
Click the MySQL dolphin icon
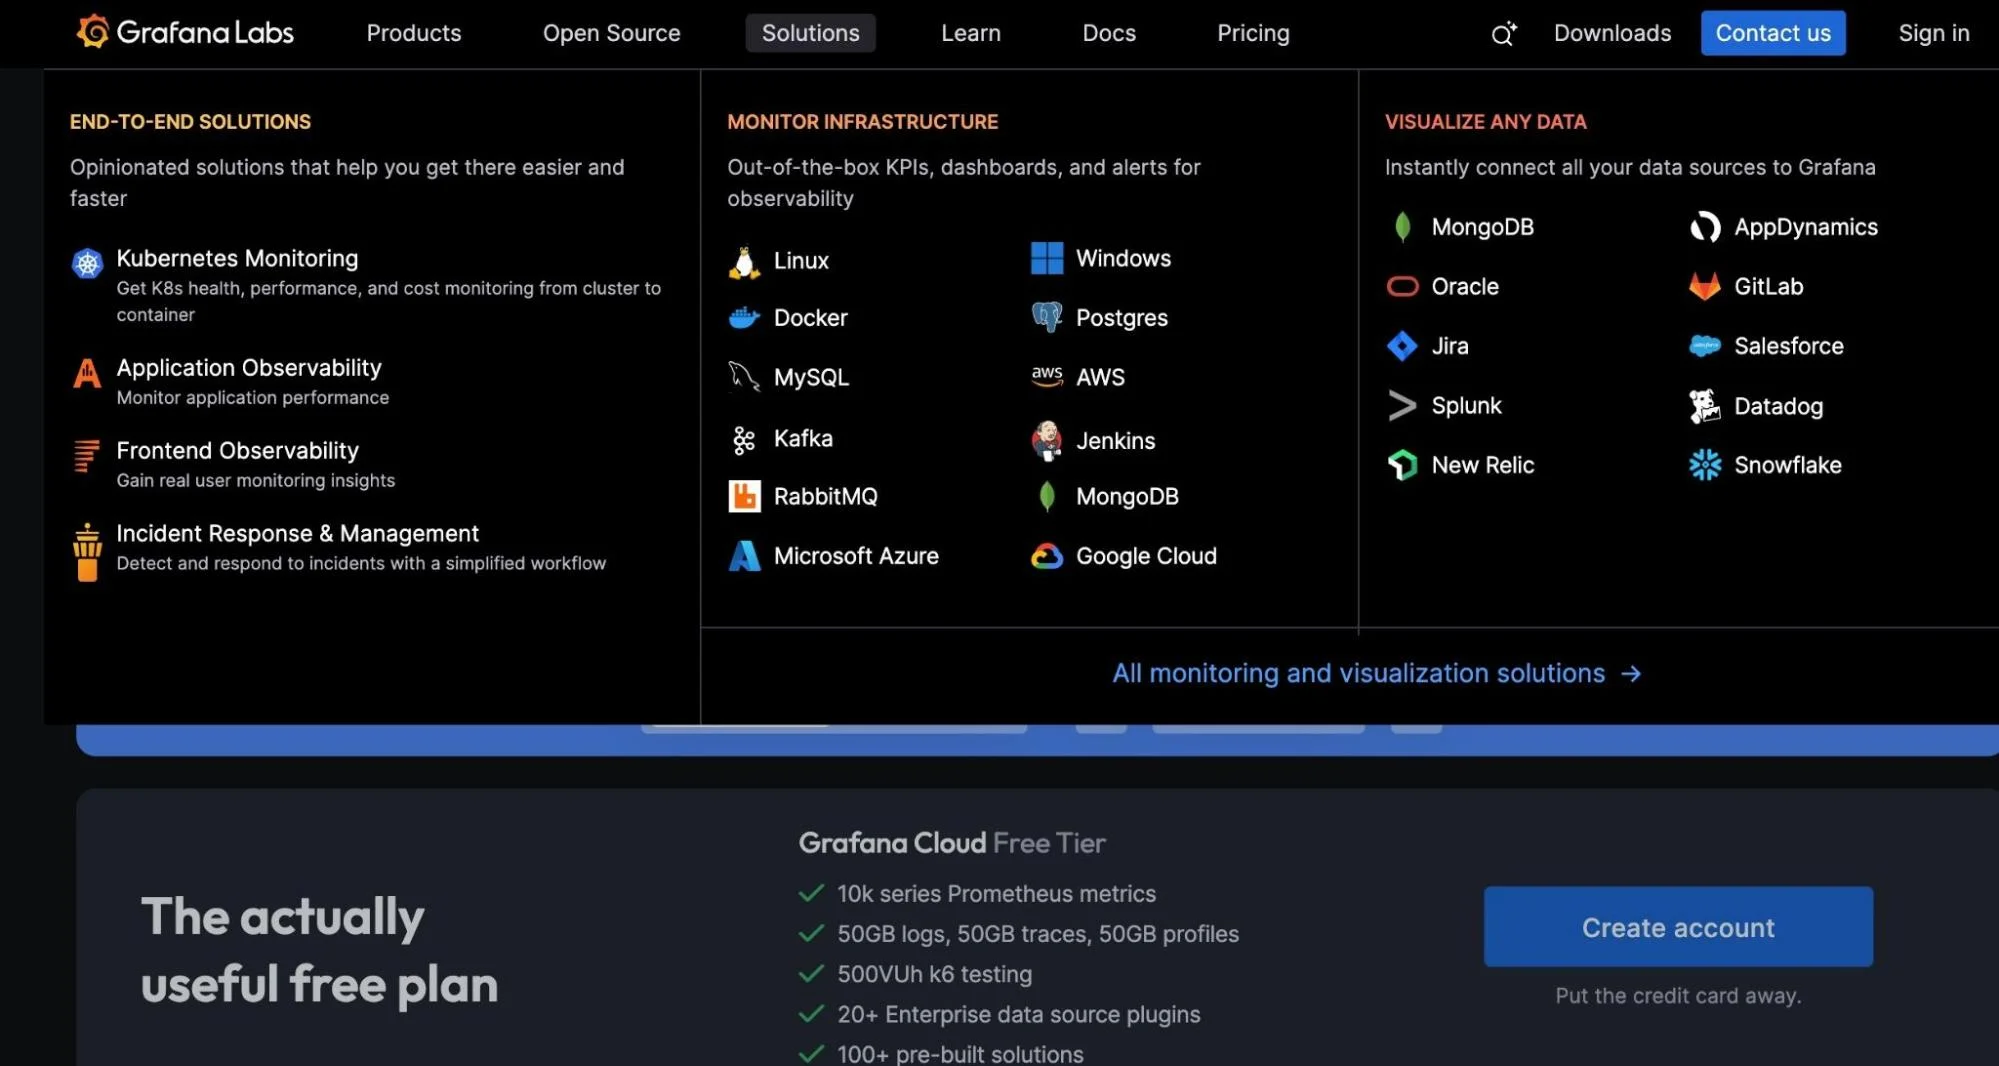point(744,377)
